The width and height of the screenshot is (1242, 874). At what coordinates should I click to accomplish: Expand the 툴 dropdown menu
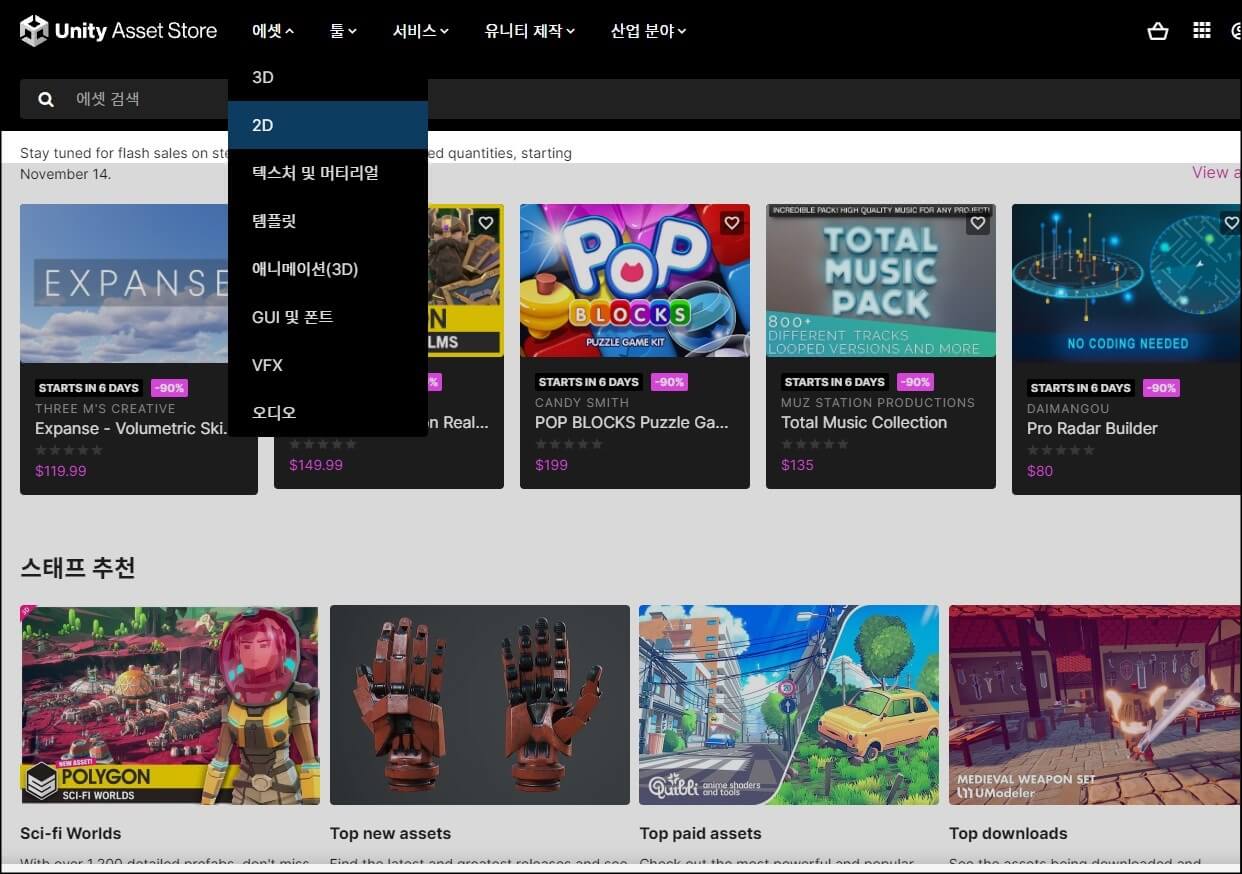pyautogui.click(x=343, y=31)
